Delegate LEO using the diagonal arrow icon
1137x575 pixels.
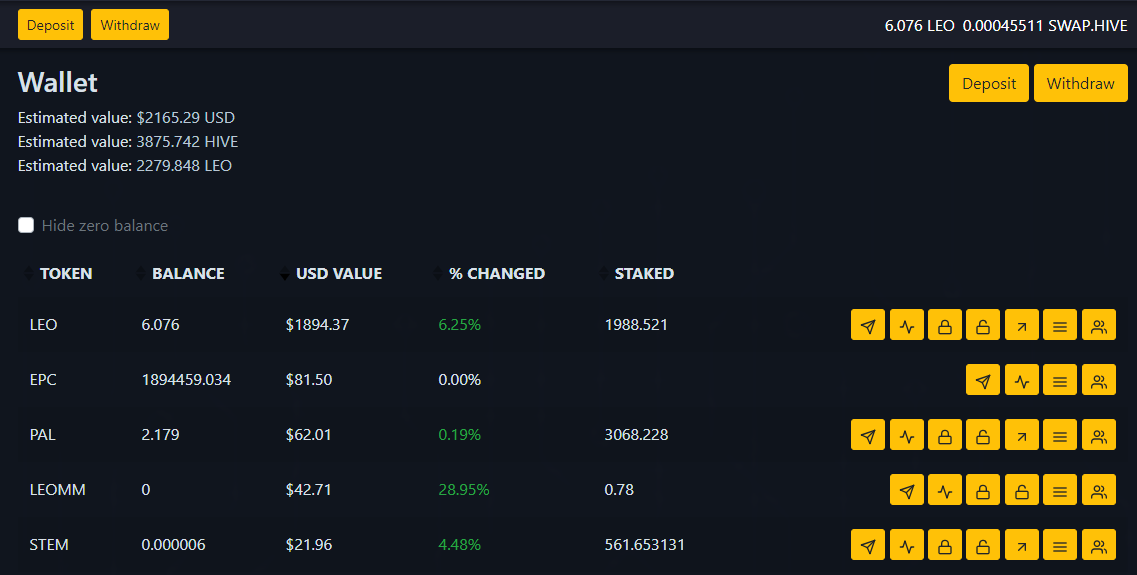point(1022,325)
